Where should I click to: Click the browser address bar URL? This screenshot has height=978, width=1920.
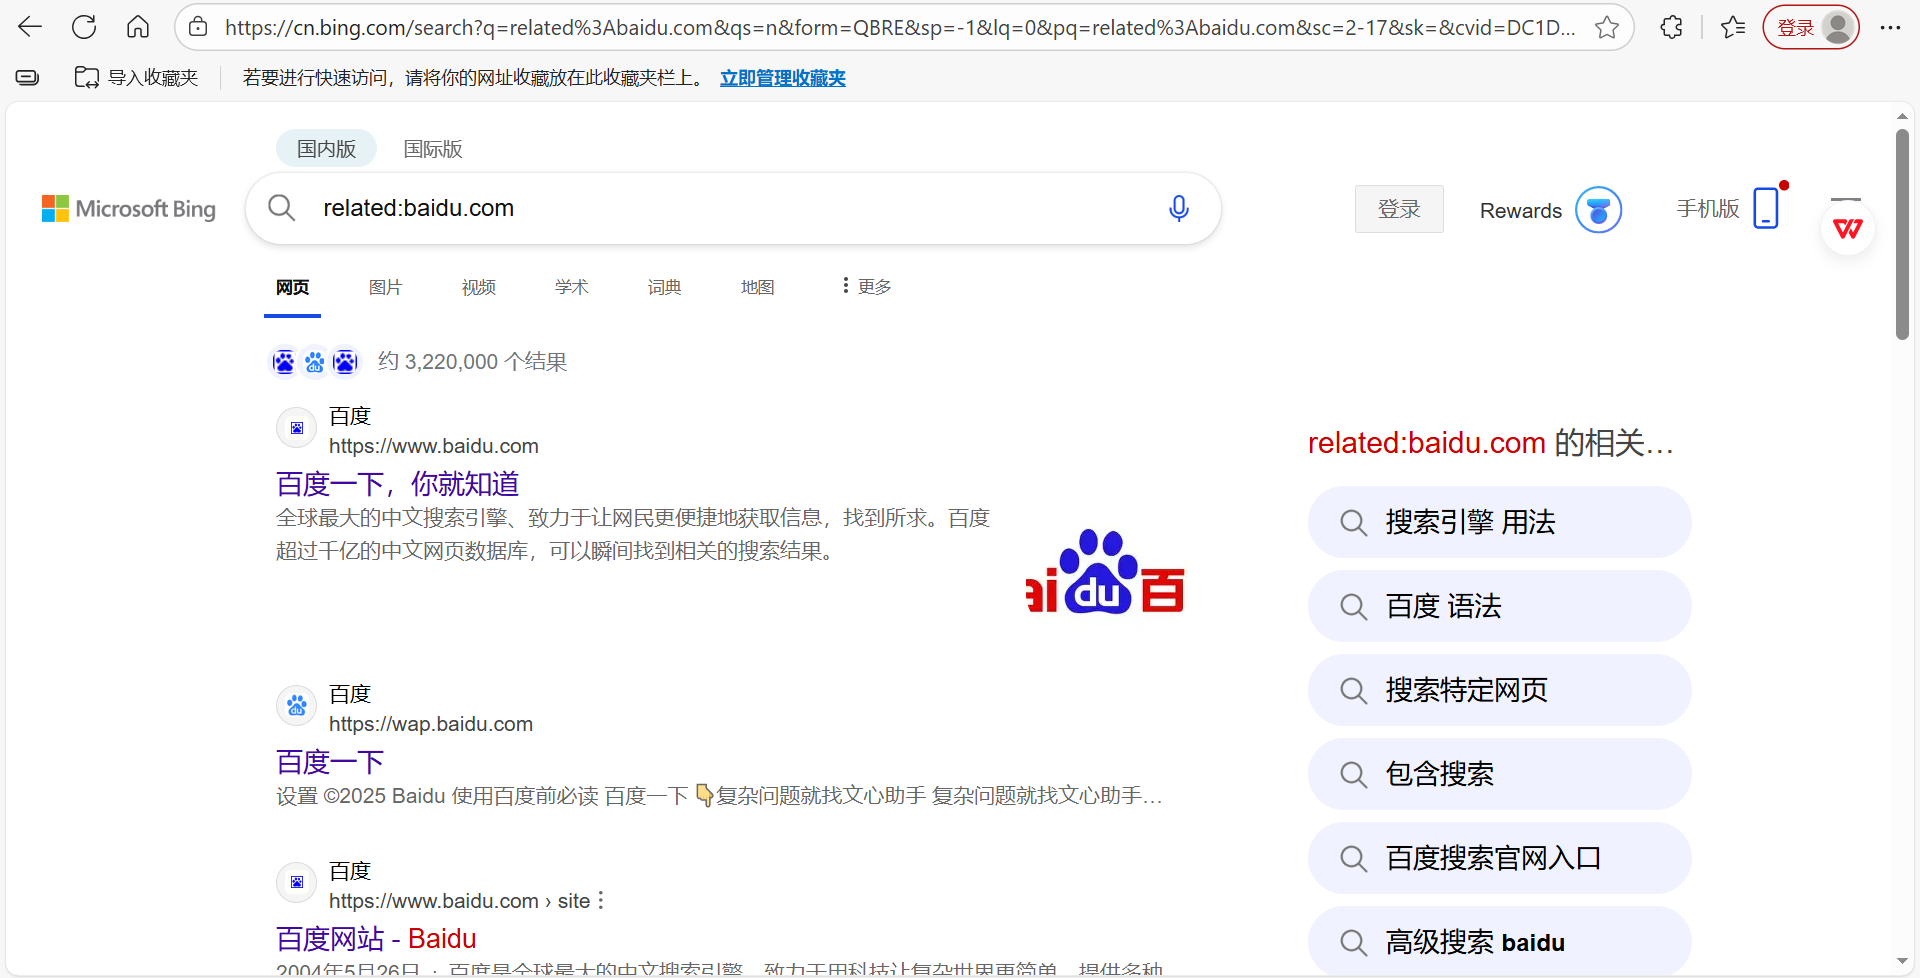point(900,28)
